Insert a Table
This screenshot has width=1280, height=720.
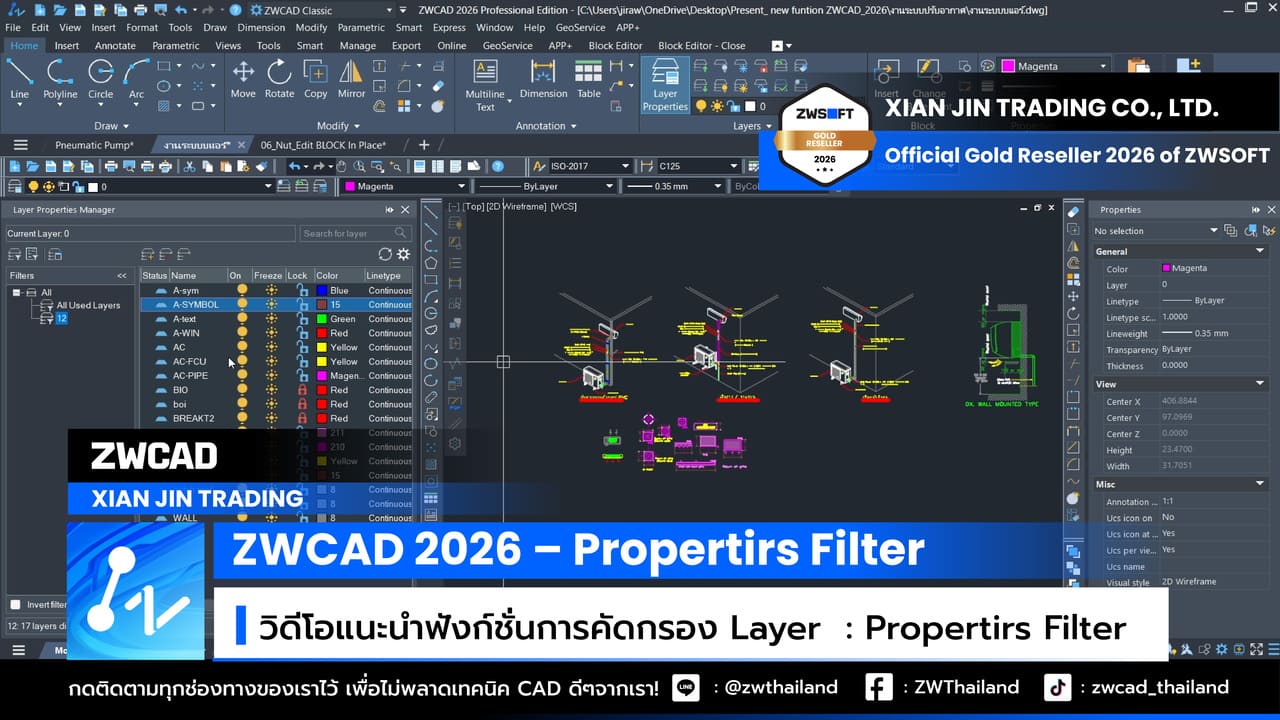589,80
